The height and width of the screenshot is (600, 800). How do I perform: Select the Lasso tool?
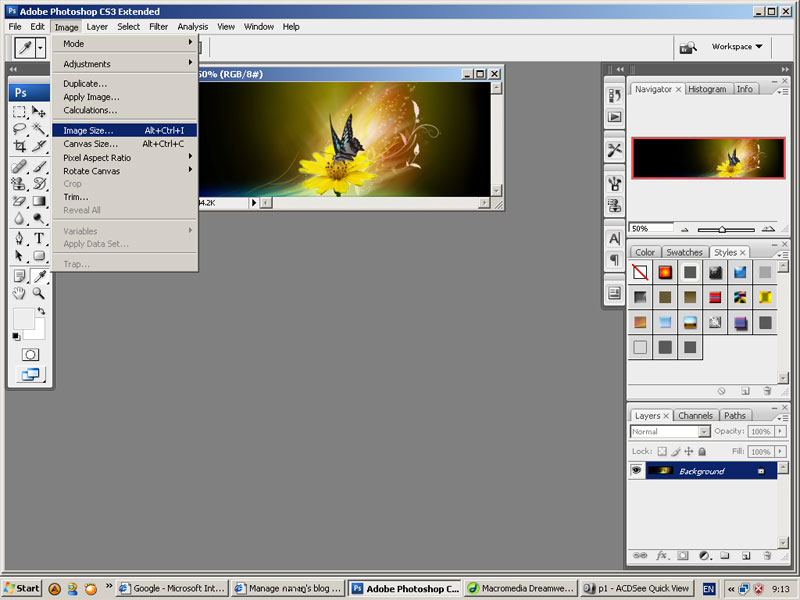19,129
